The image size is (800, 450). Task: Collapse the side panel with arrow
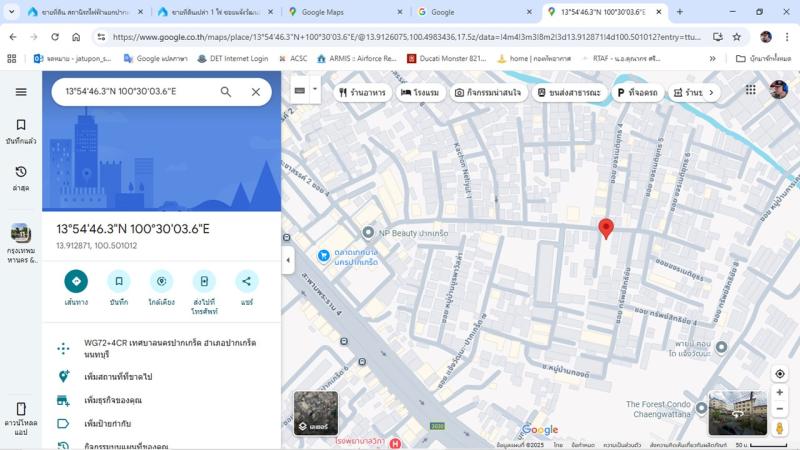[x=288, y=260]
